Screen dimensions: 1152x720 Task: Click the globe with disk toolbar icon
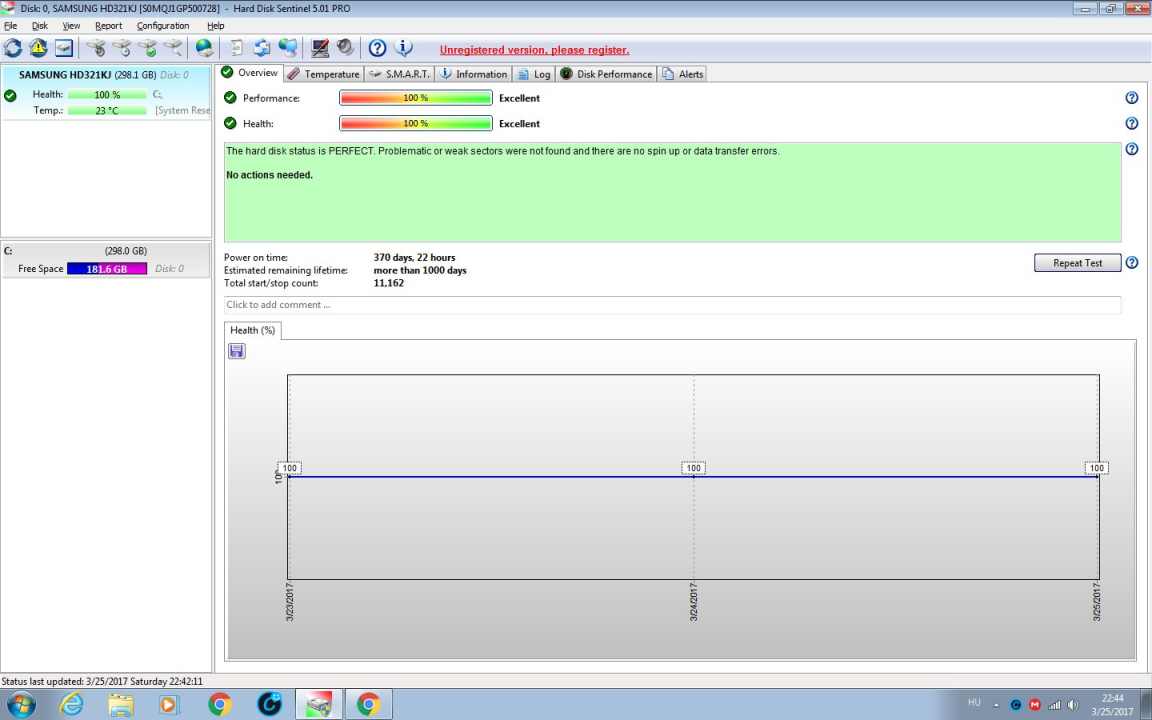[x=204, y=48]
